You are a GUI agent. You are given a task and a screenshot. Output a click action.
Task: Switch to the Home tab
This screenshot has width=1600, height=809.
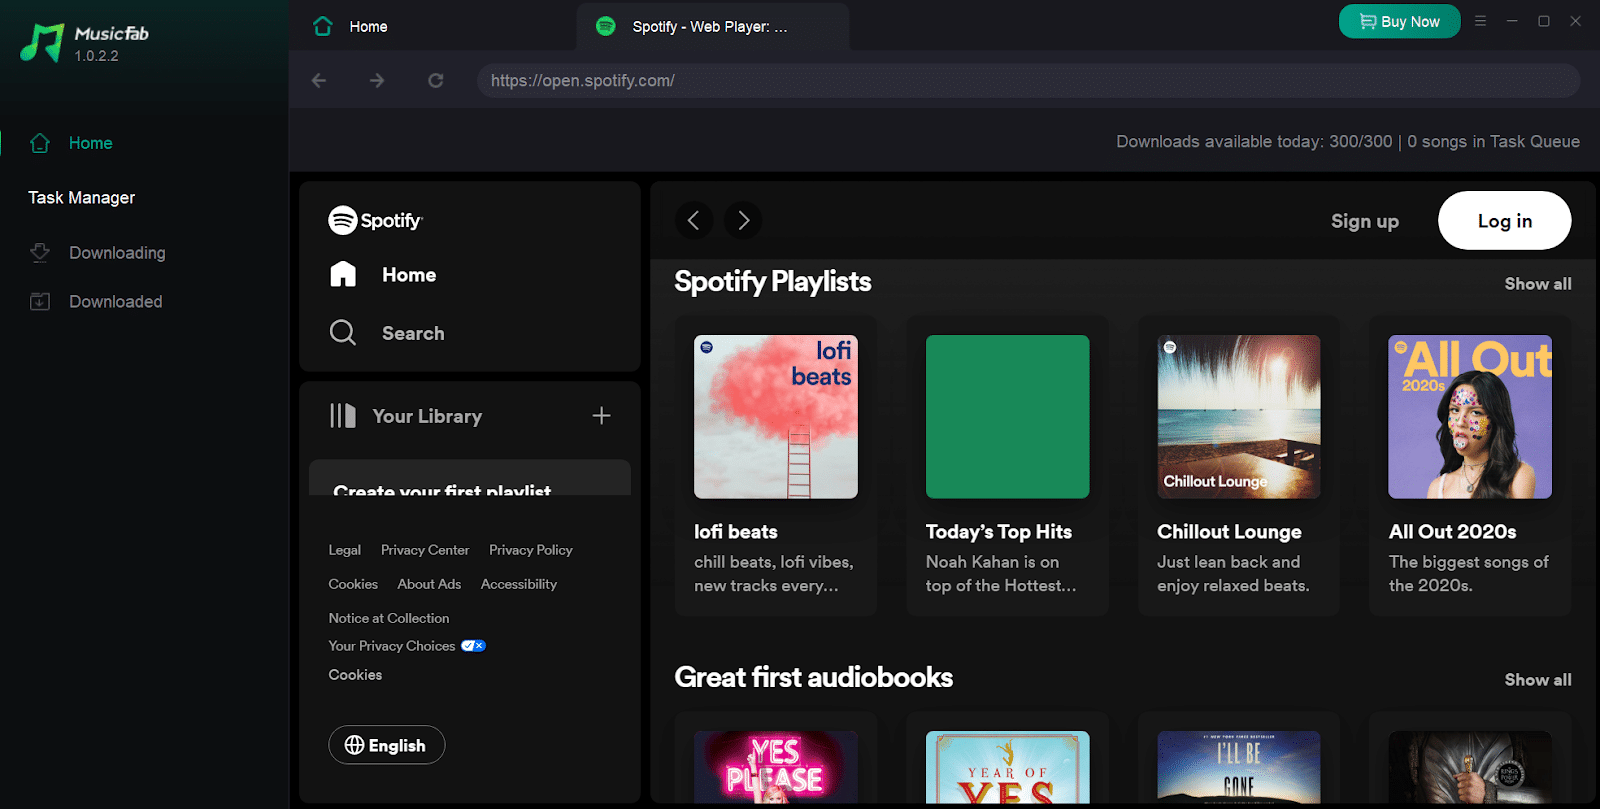point(368,27)
